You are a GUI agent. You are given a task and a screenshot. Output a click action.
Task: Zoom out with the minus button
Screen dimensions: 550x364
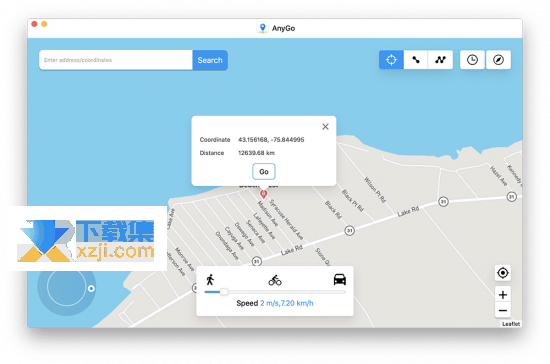(x=503, y=310)
